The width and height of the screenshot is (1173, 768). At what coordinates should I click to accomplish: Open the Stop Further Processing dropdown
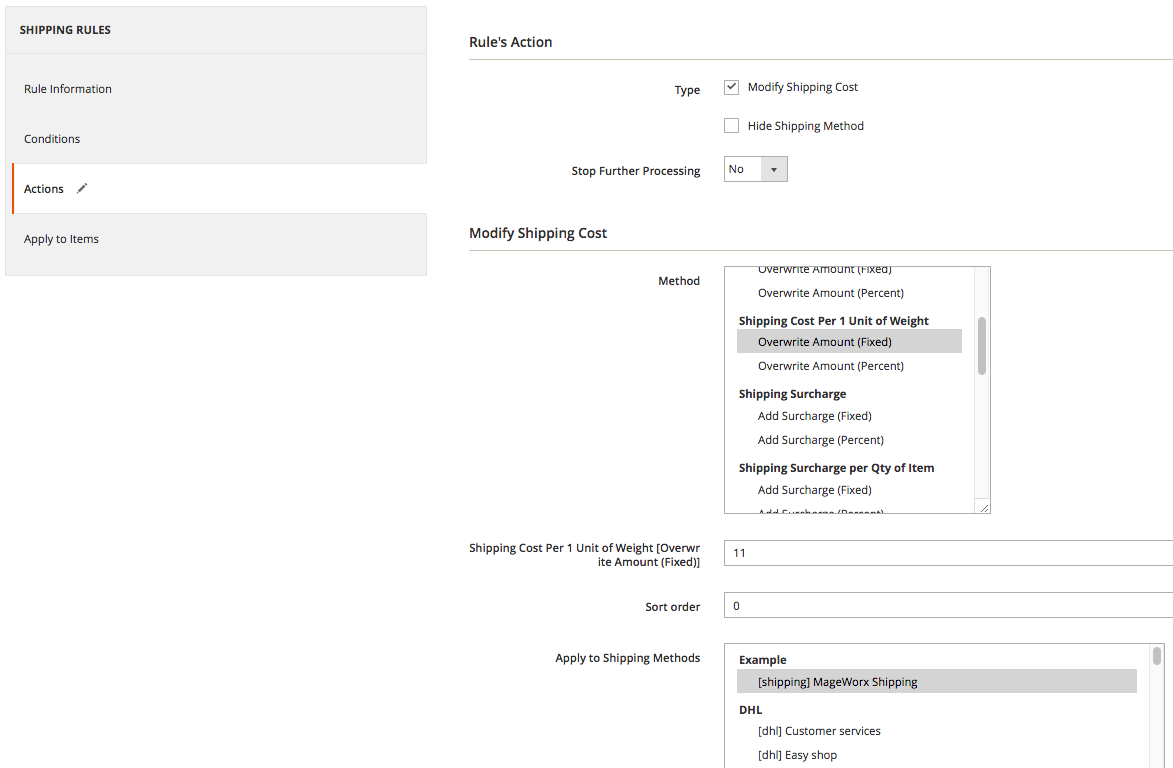point(755,170)
